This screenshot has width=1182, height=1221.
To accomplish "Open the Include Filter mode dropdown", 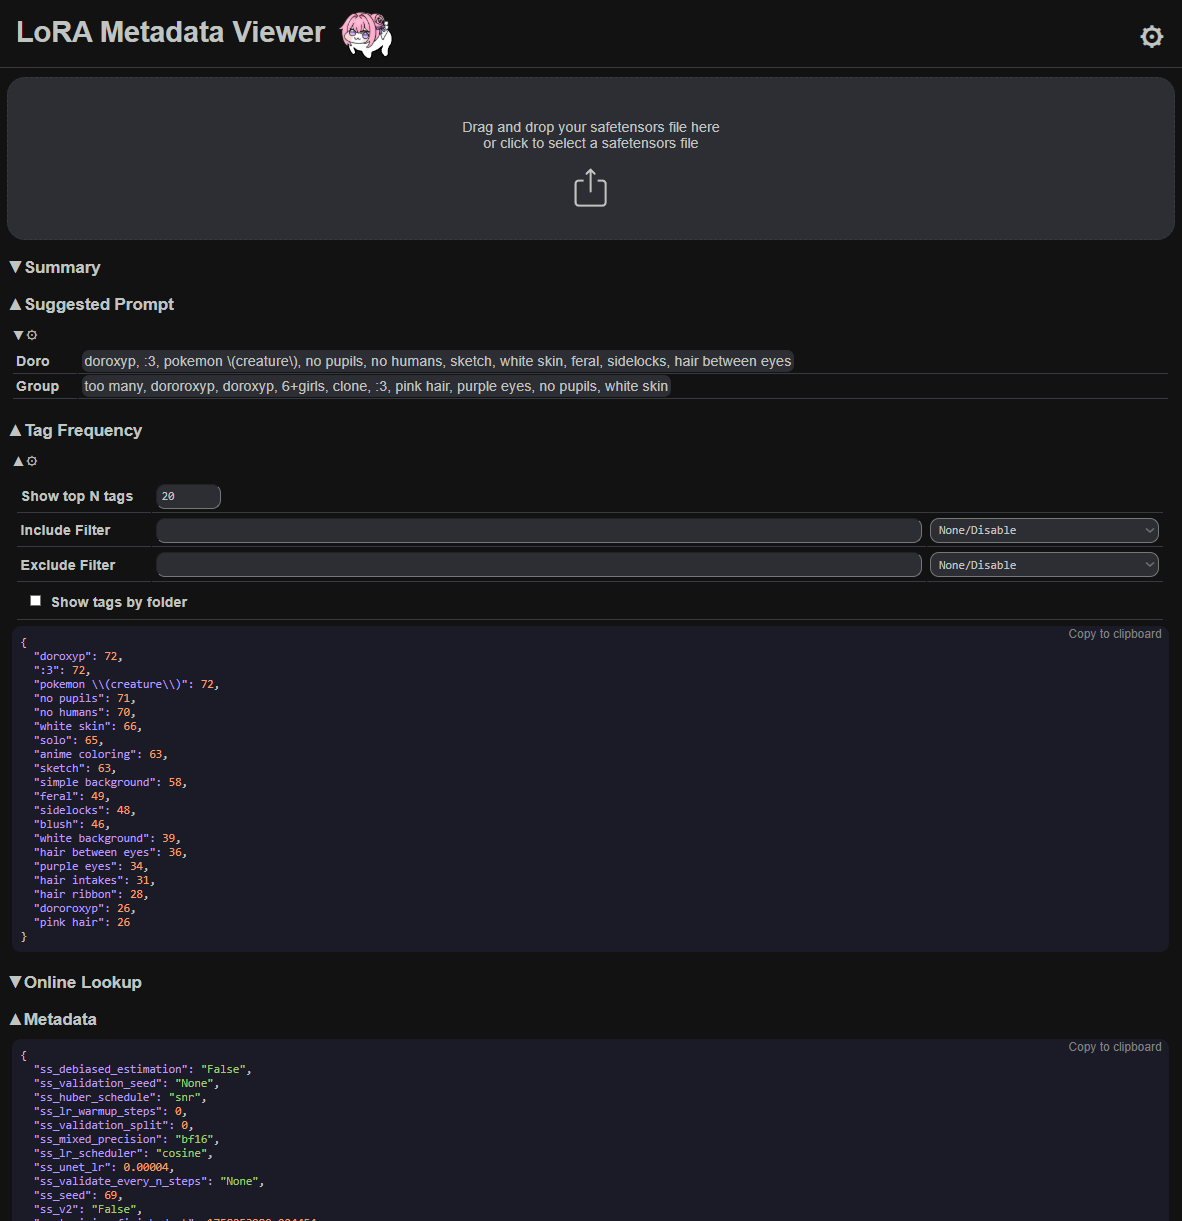I will point(1044,530).
